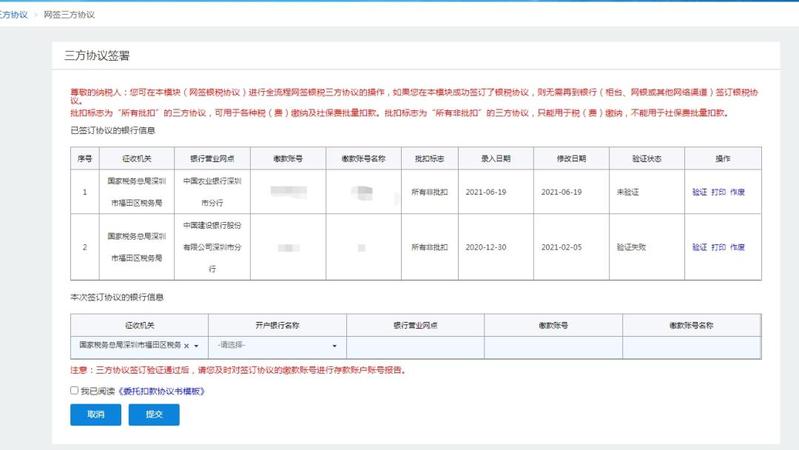Click the 操作 column header
This screenshot has width=799, height=450.
tap(718, 158)
